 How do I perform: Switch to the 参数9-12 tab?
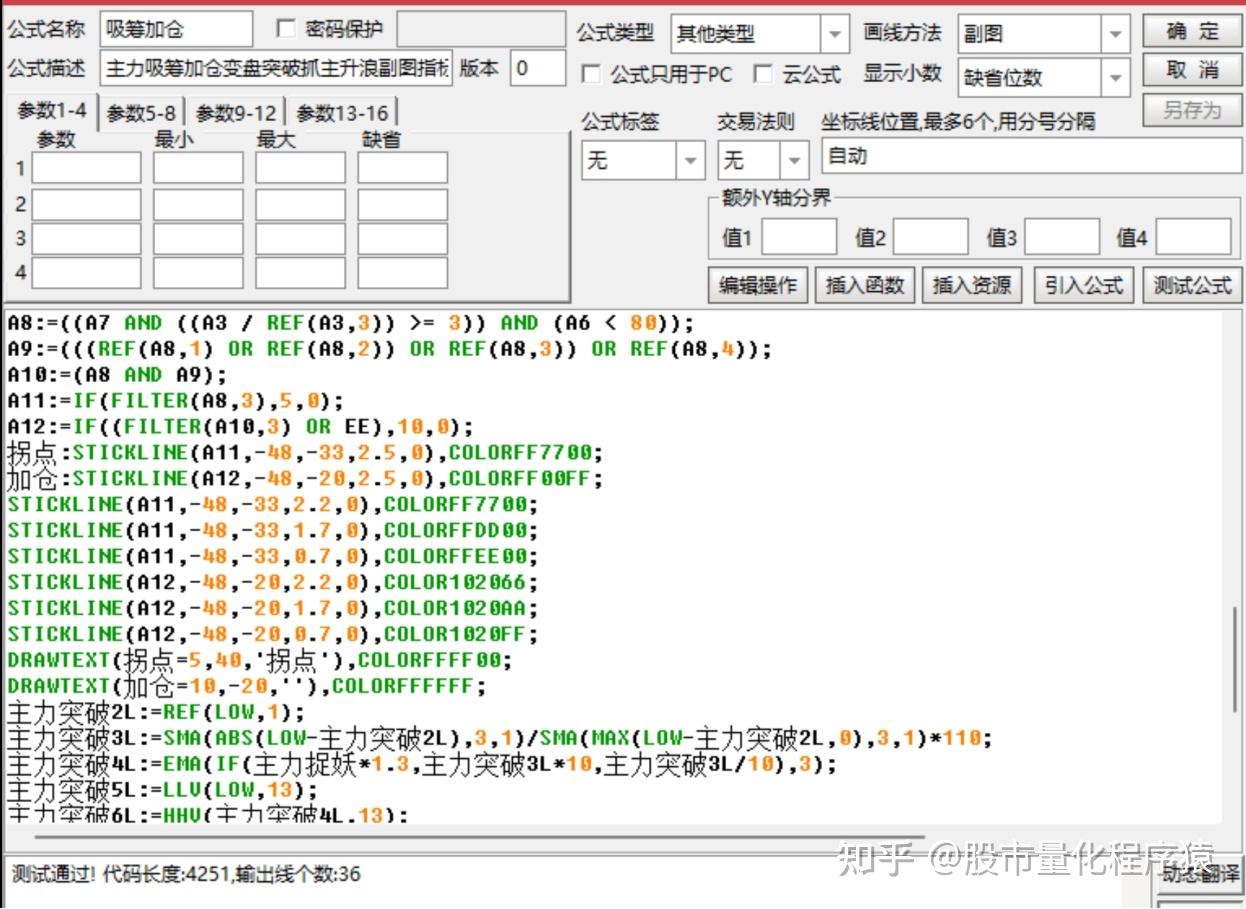click(x=235, y=114)
